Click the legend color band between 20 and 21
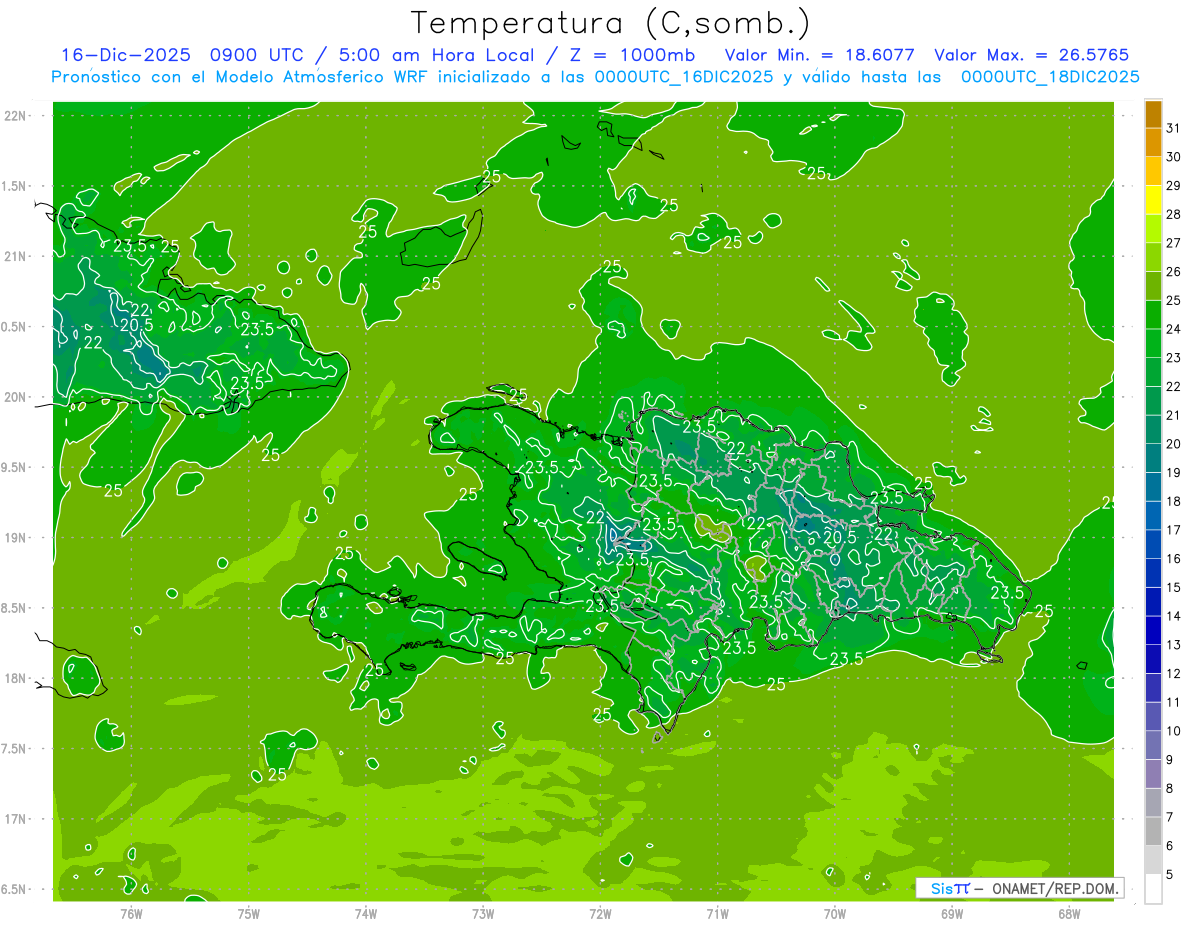 [x=1154, y=430]
